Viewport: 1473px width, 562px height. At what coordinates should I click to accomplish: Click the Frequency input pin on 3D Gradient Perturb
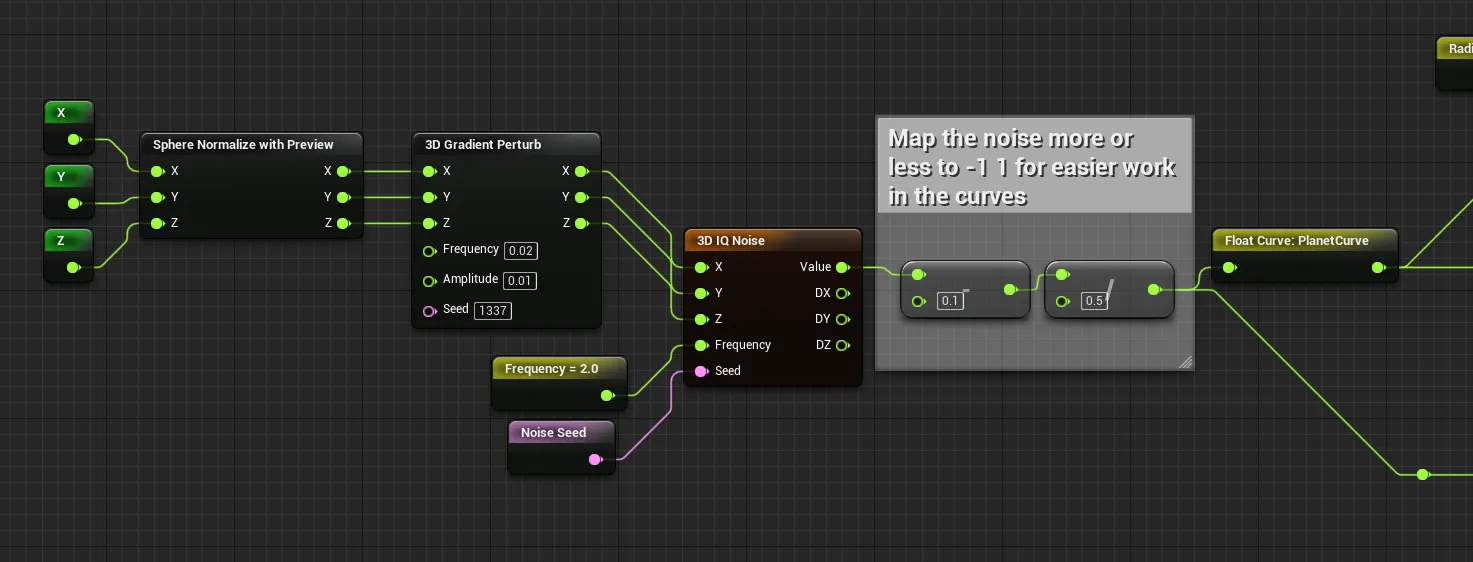[x=430, y=251]
